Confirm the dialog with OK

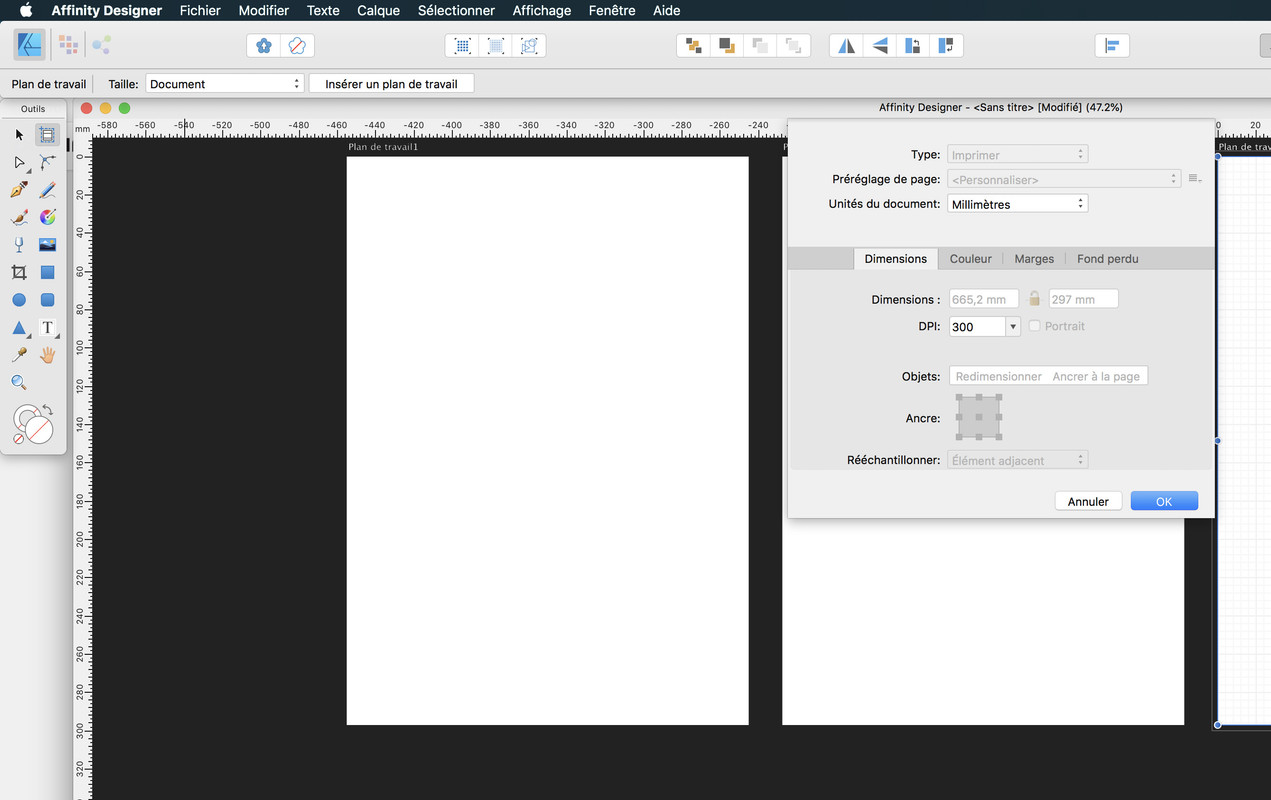click(1164, 501)
